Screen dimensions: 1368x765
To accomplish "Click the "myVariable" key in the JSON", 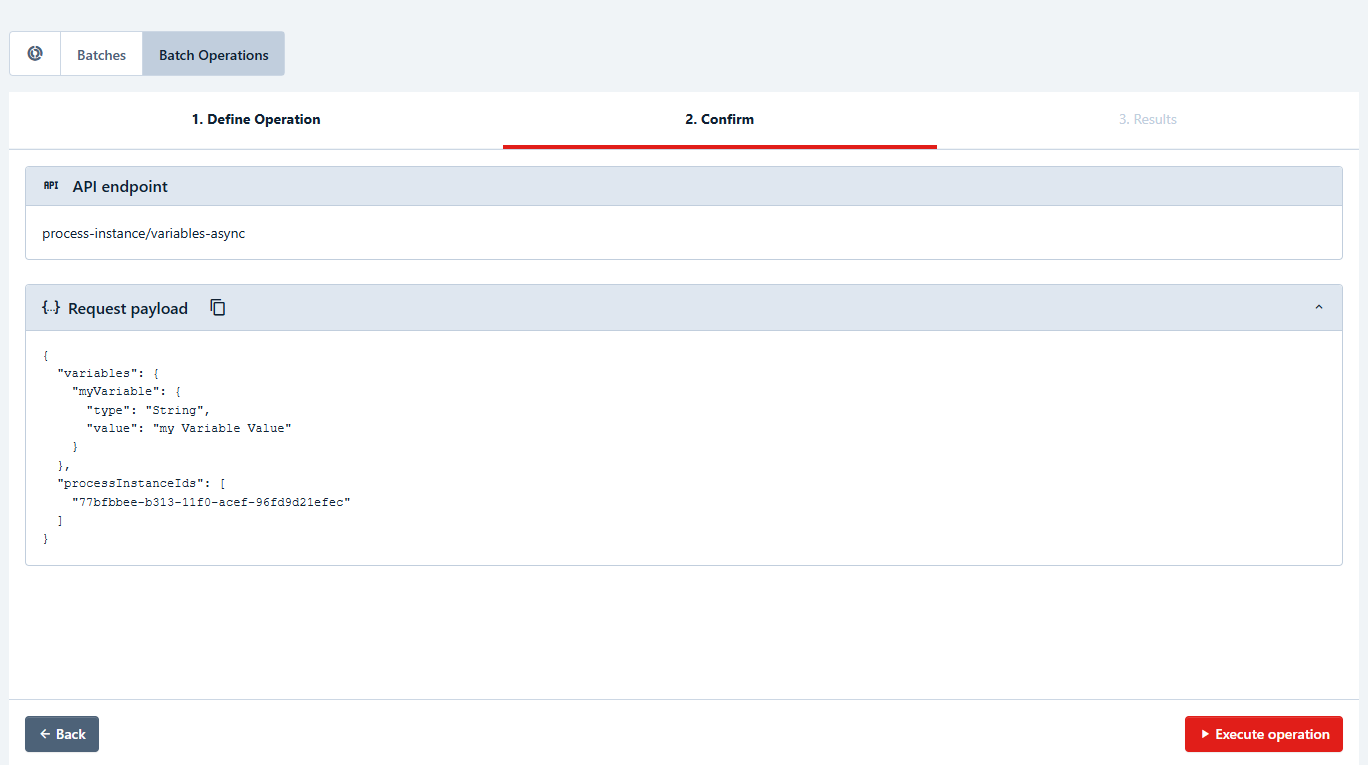I will tap(113, 391).
